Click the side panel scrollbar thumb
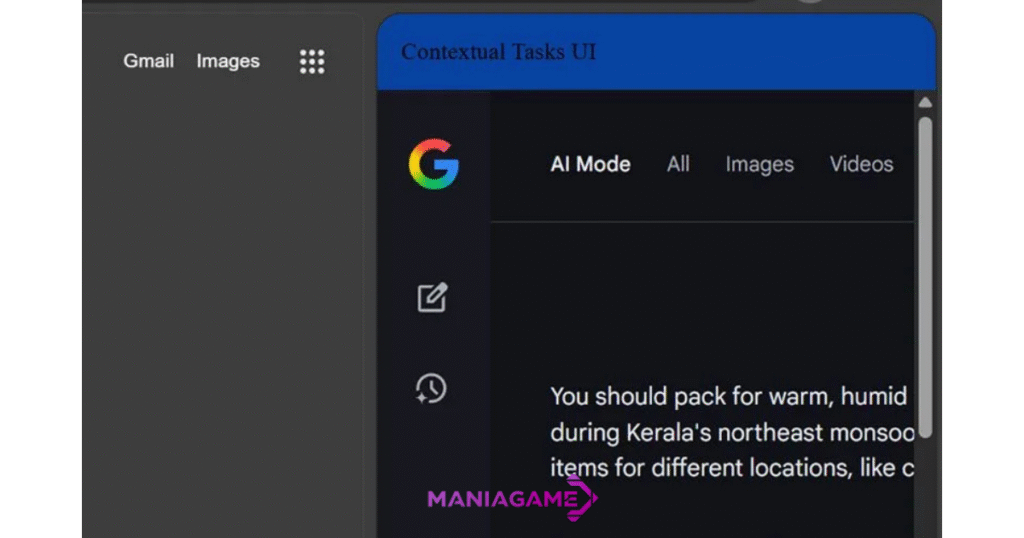The height and width of the screenshot is (538, 1024). (925, 275)
